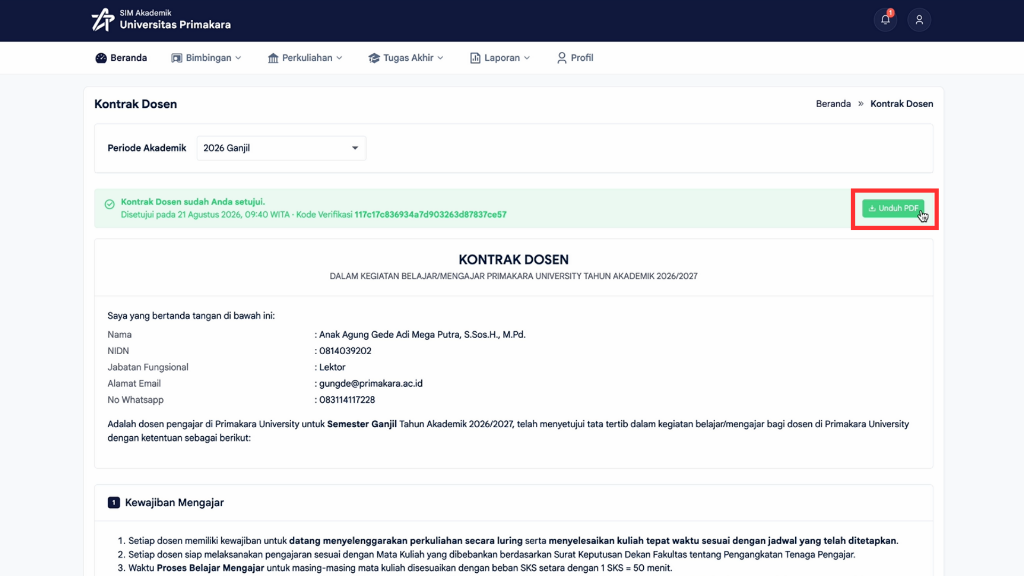This screenshot has height=576, width=1024.
Task: Click the KONTRAK DOSEN document title
Action: tap(513, 259)
